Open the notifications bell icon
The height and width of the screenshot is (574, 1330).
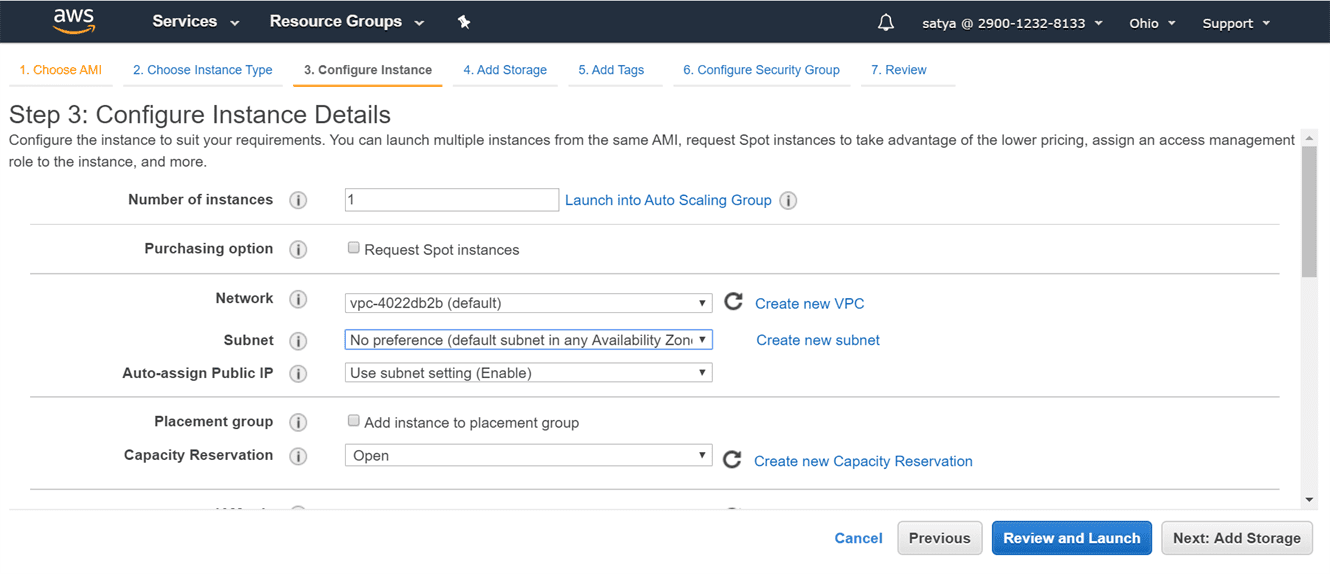(x=886, y=23)
